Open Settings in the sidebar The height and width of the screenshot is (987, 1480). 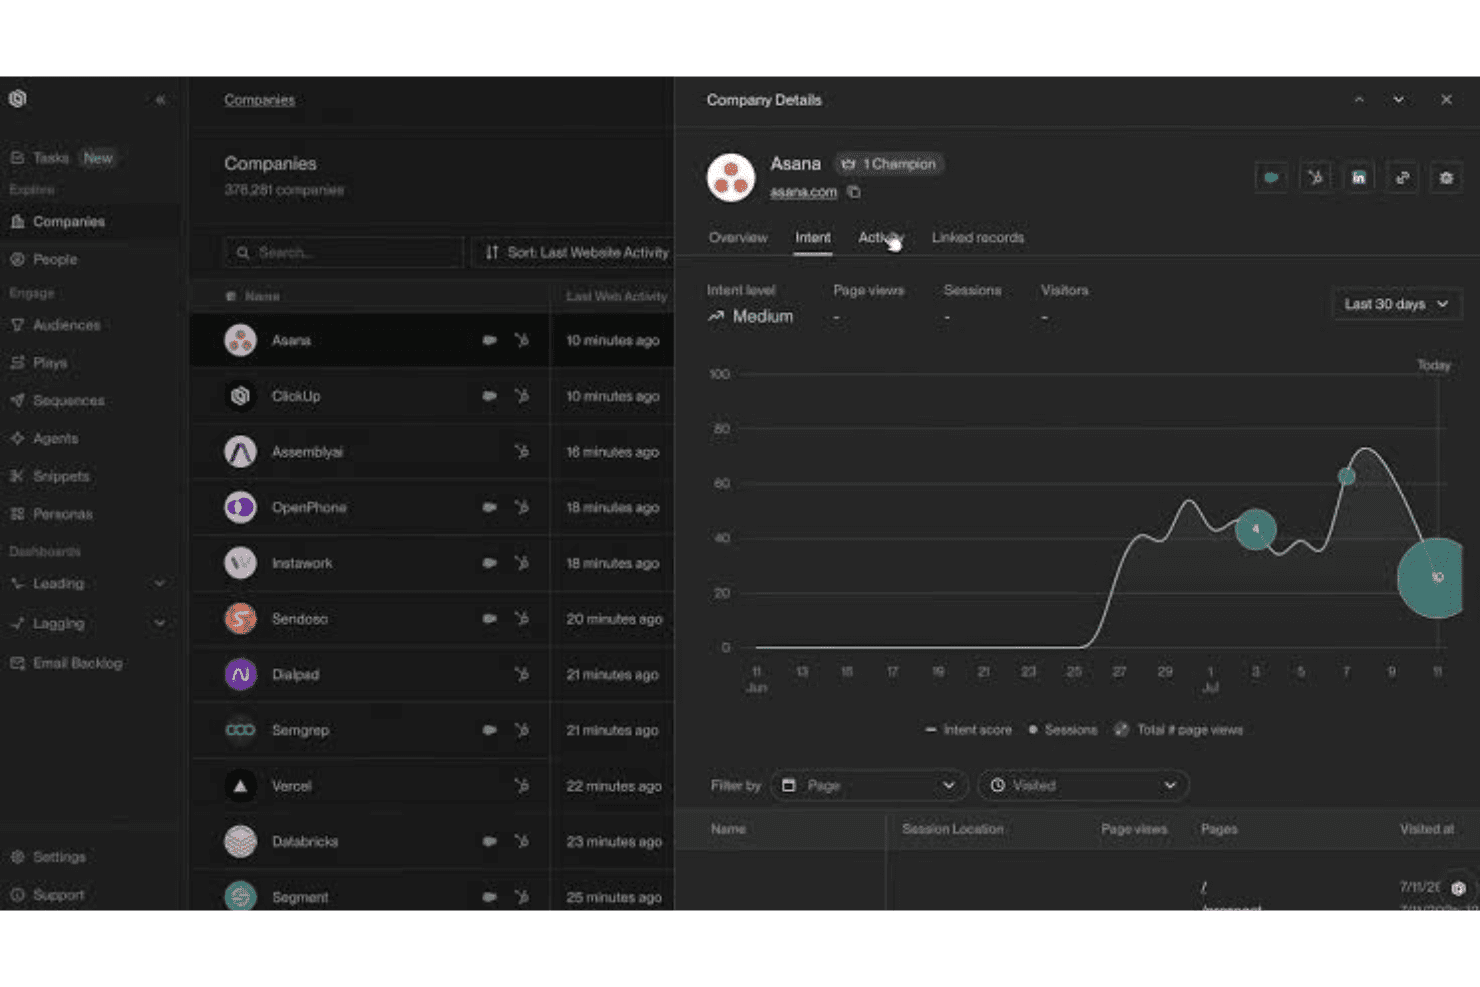point(59,857)
